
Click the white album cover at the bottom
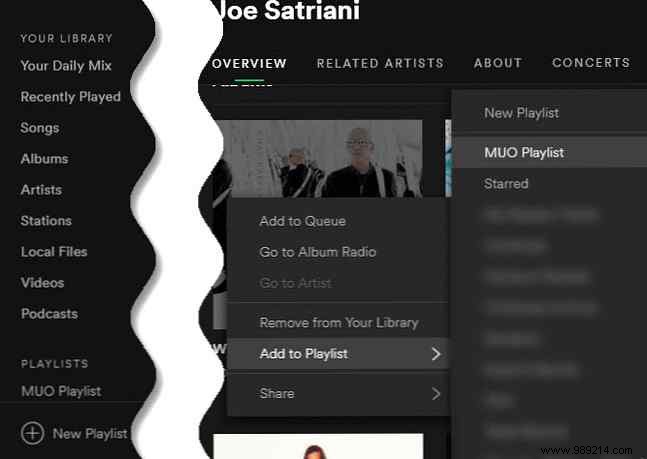click(x=318, y=446)
